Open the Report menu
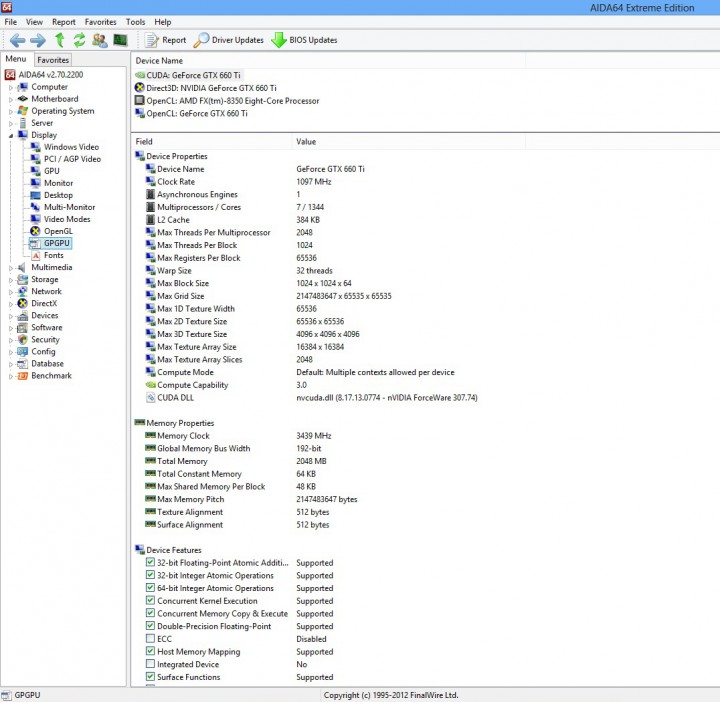The height and width of the screenshot is (702, 720). 64,22
